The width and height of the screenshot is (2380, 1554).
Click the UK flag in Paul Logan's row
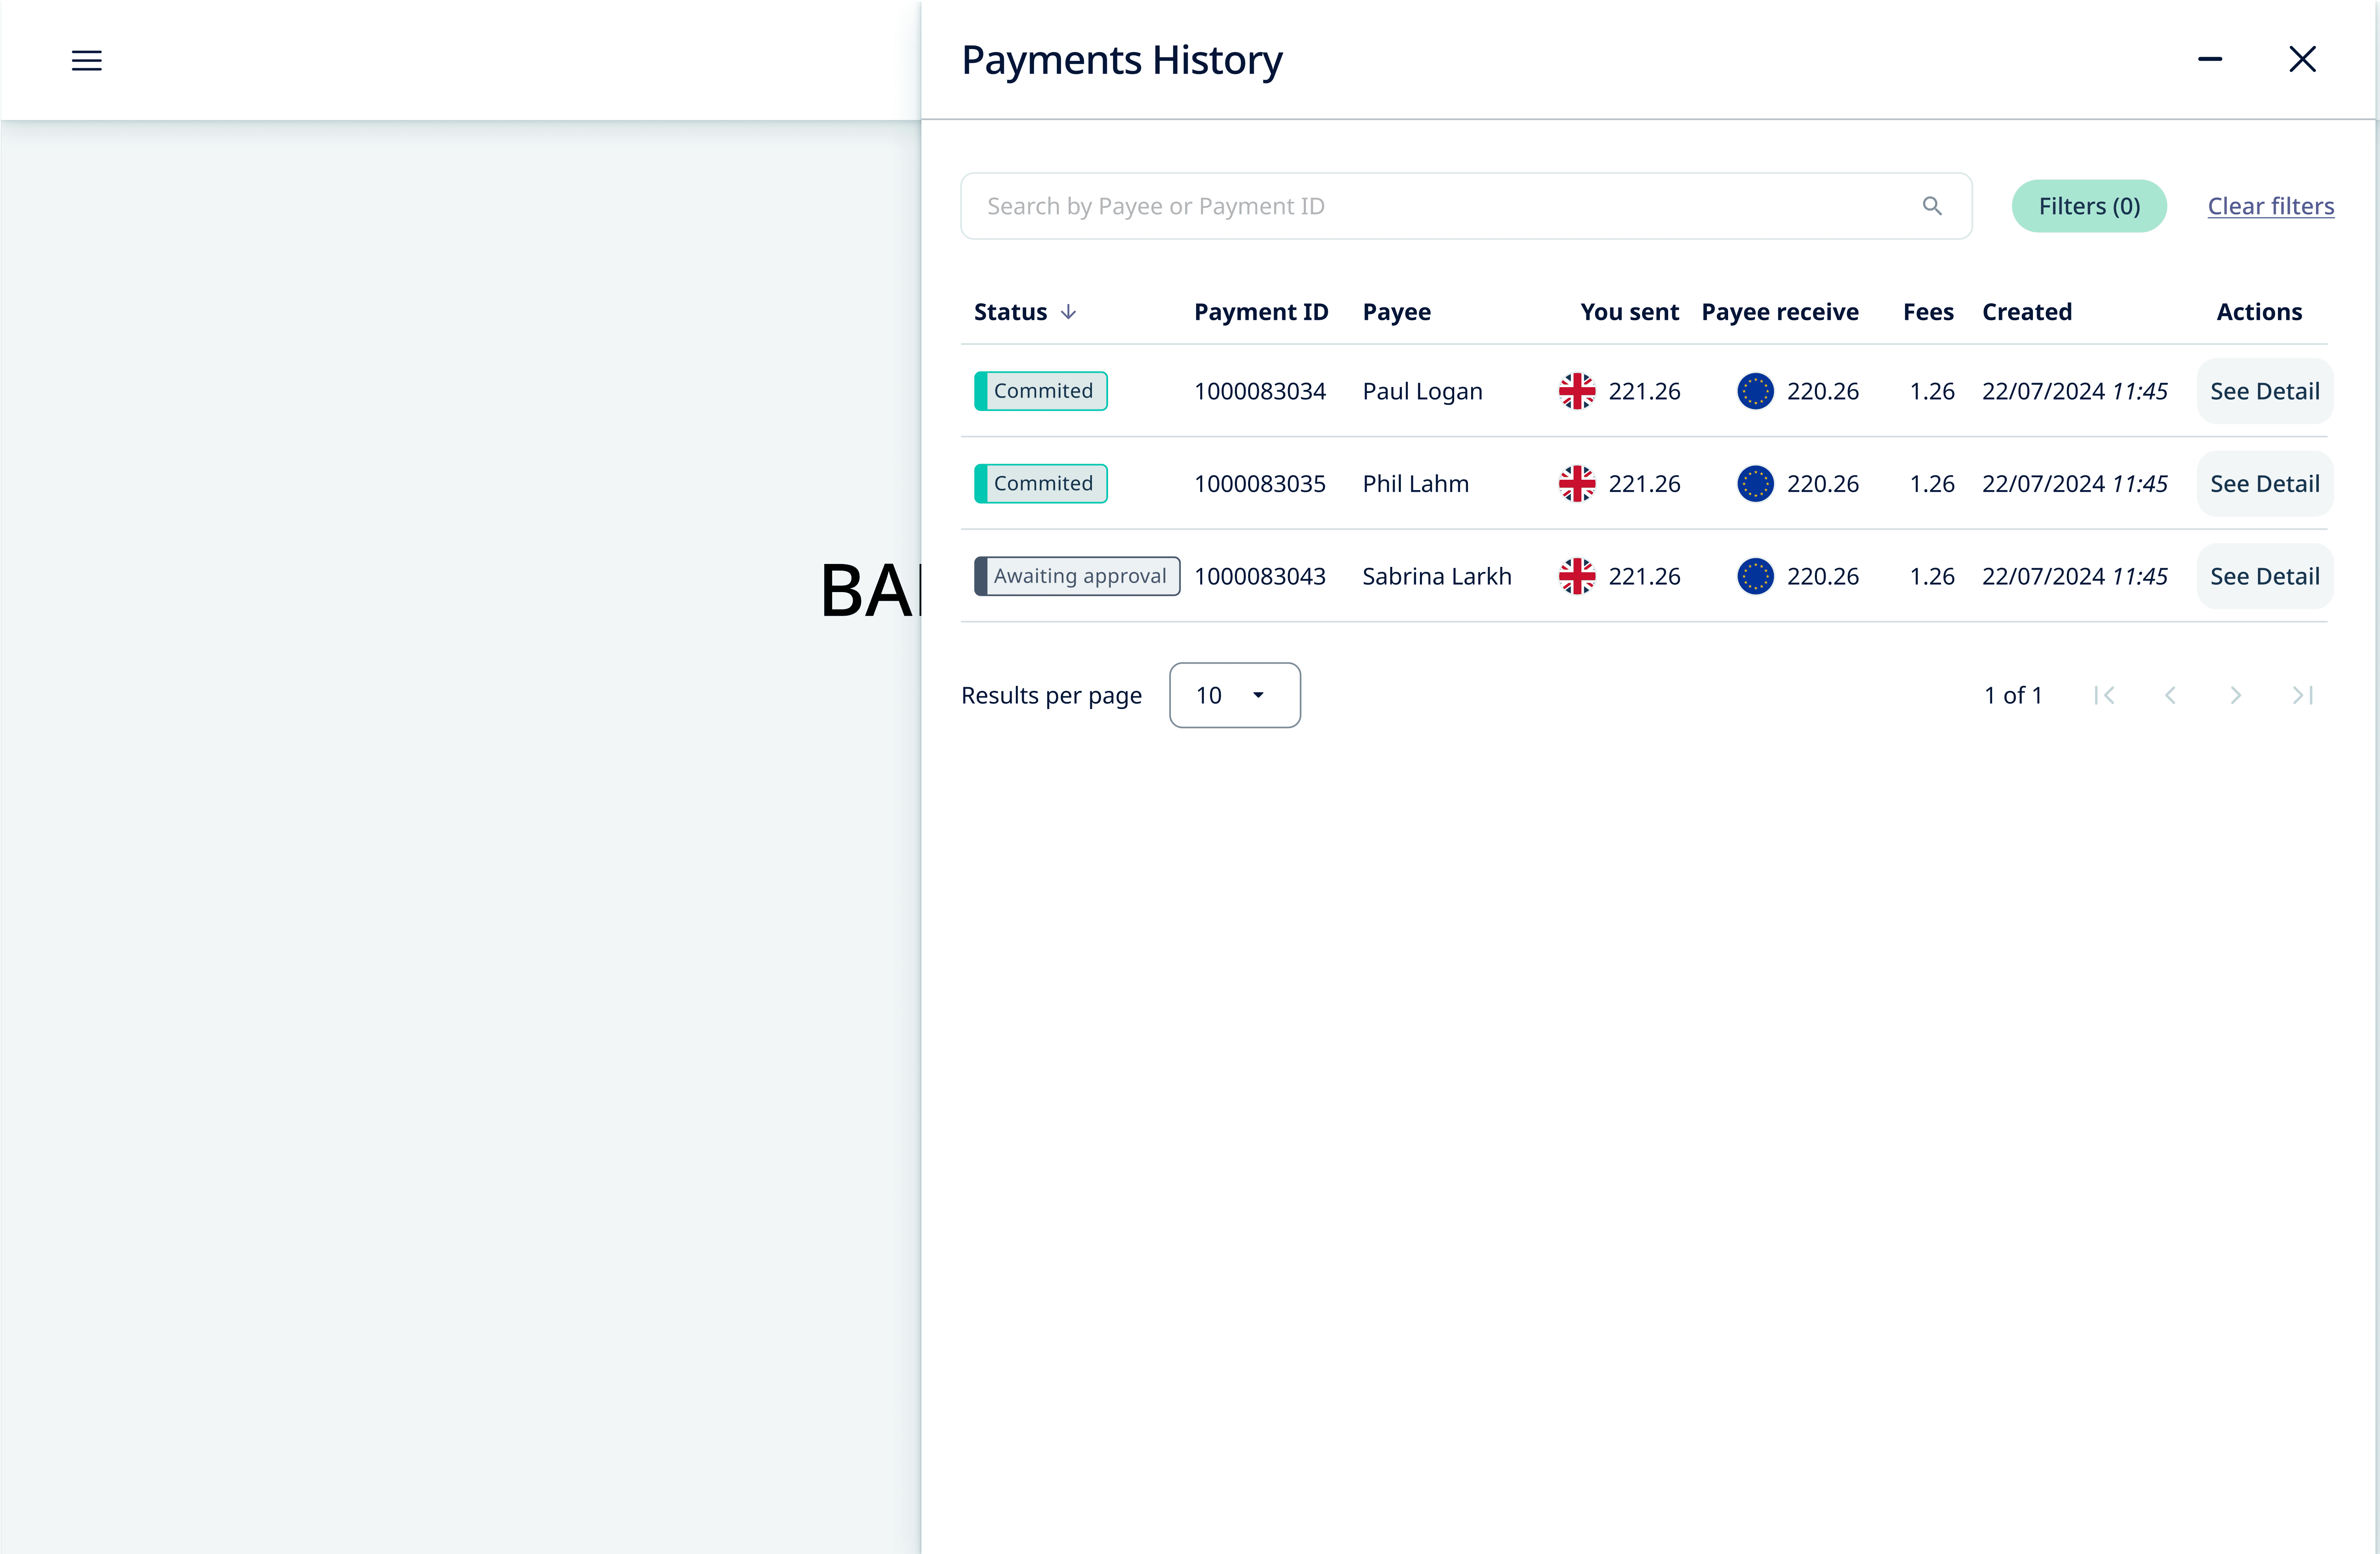(x=1577, y=391)
